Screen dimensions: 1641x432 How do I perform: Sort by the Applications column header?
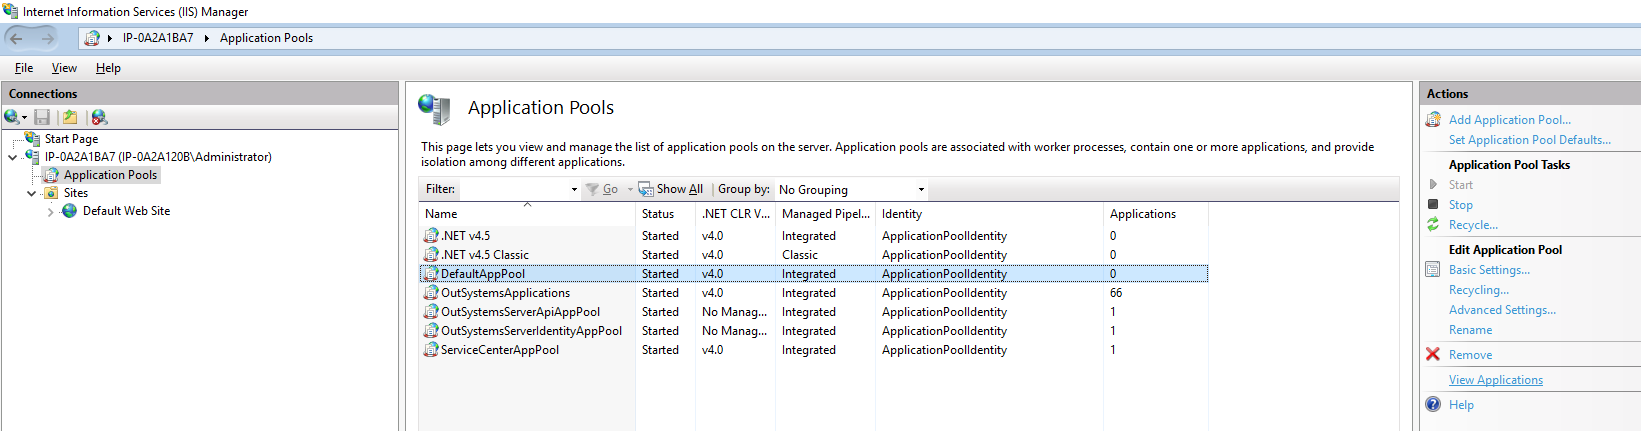tap(1155, 213)
